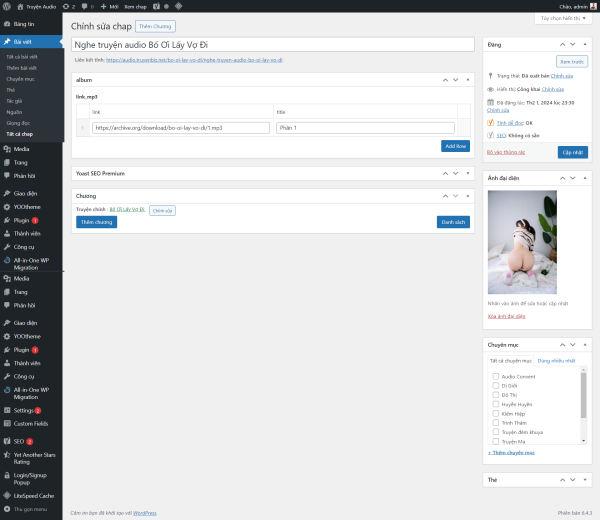The image size is (600, 520).
Task: Select the Trinh Thám category checkbox
Action: tap(496, 423)
